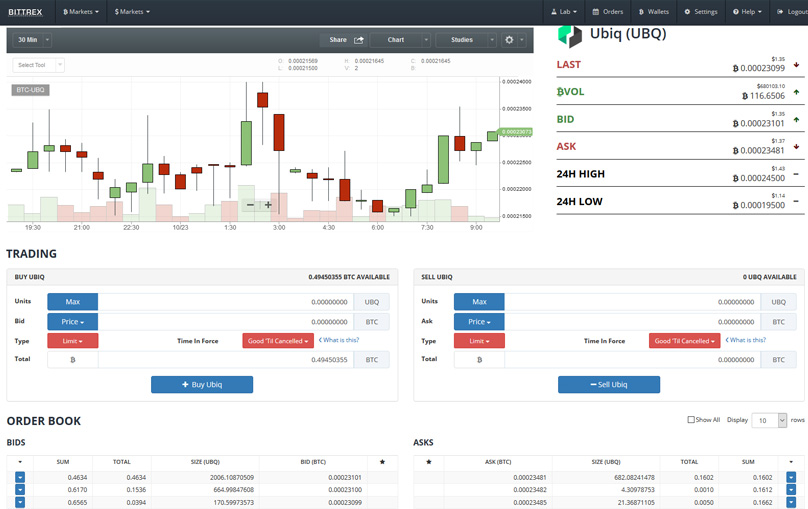Click the asks favorite star icon
This screenshot has width=808, height=509.
pos(429,462)
